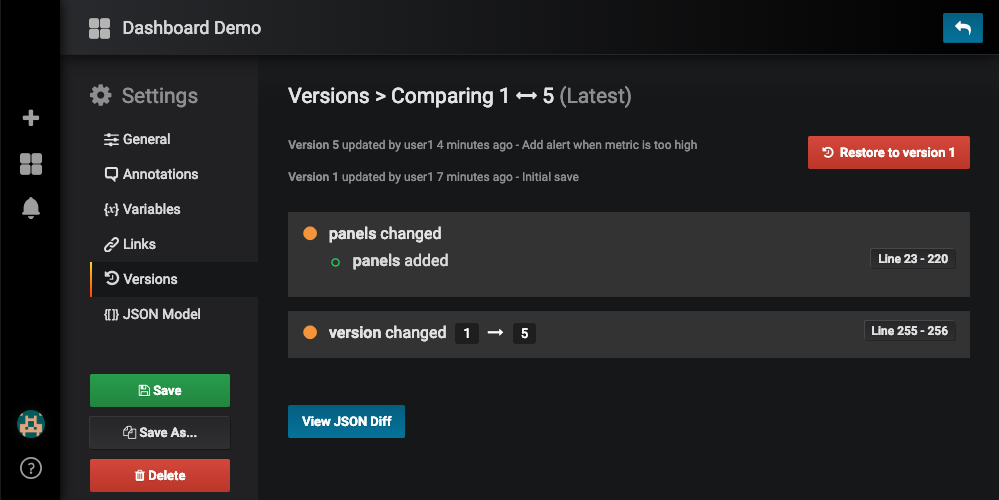The width and height of the screenshot is (999, 500).
Task: Click the Dashboard Demo grid icon
Action: (99, 28)
